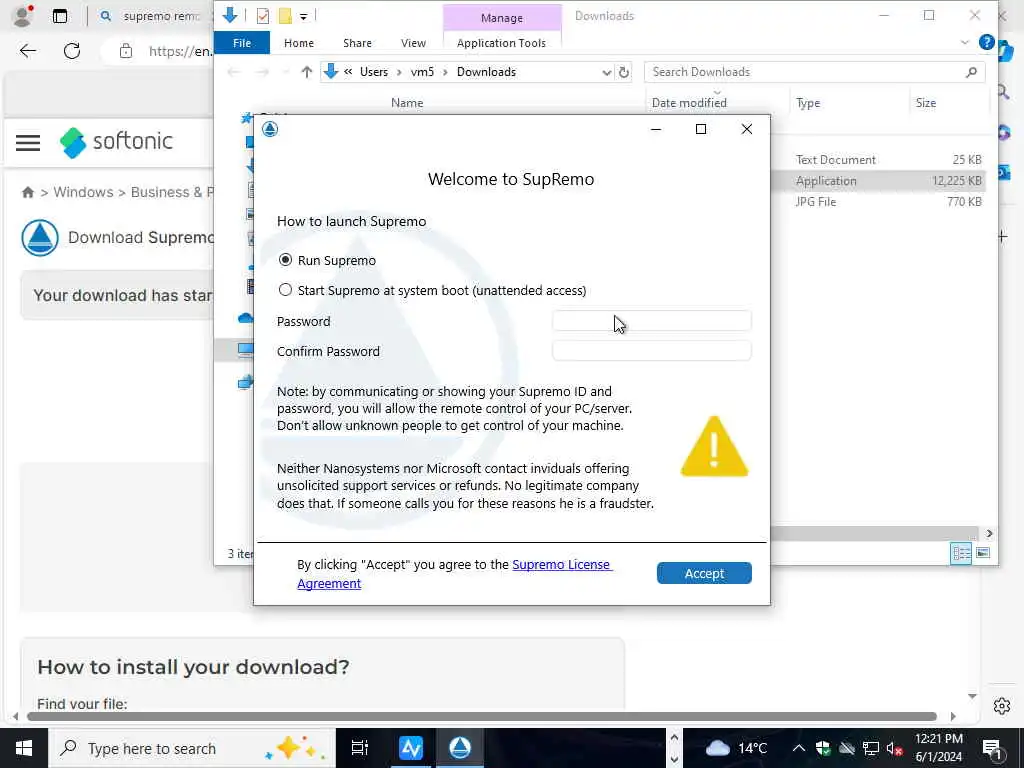Click the Business breadcrumb link on Softonic
This screenshot has width=1024, height=768.
coord(172,192)
